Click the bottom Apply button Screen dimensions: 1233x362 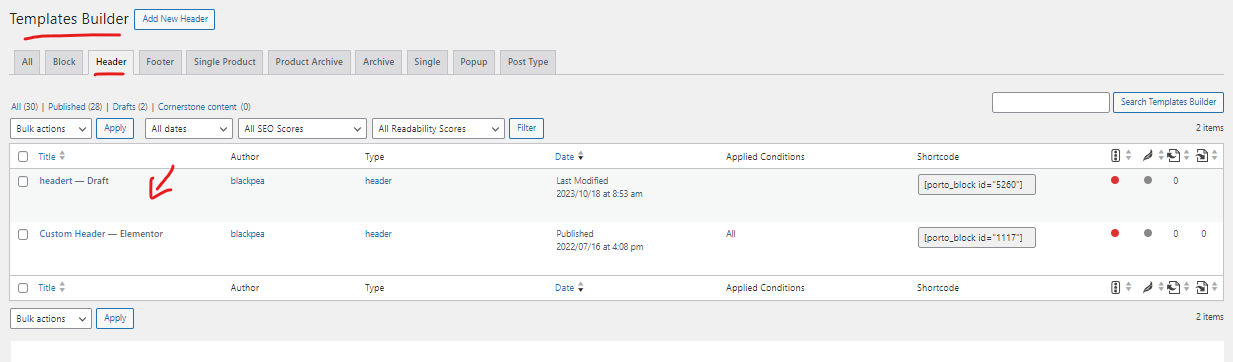115,318
